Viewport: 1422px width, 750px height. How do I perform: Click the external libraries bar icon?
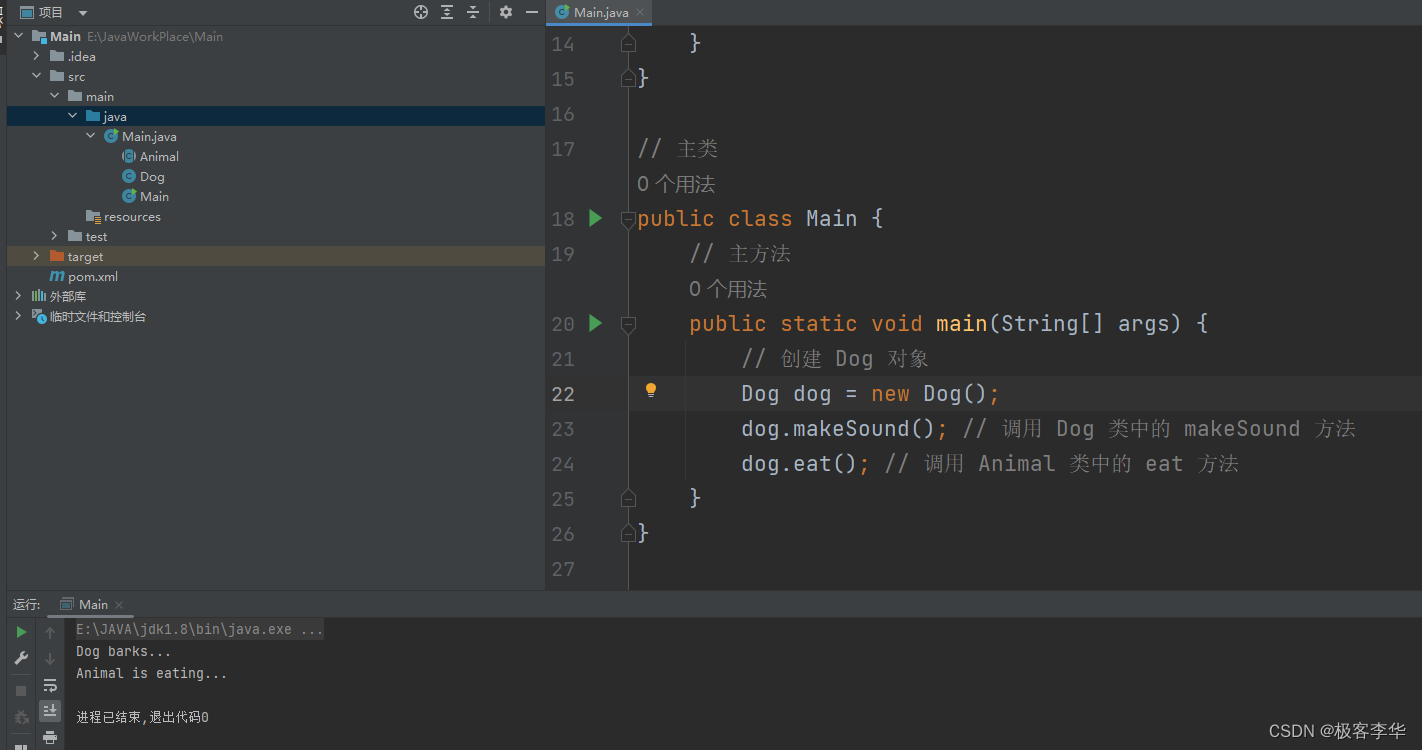(x=39, y=296)
